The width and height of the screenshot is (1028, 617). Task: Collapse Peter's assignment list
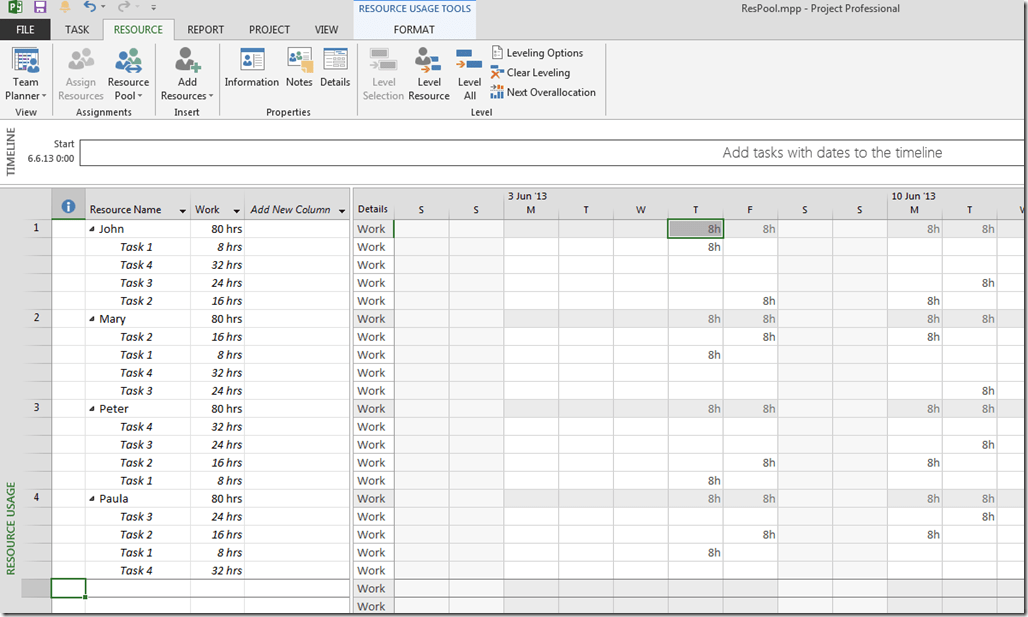pyautogui.click(x=92, y=409)
